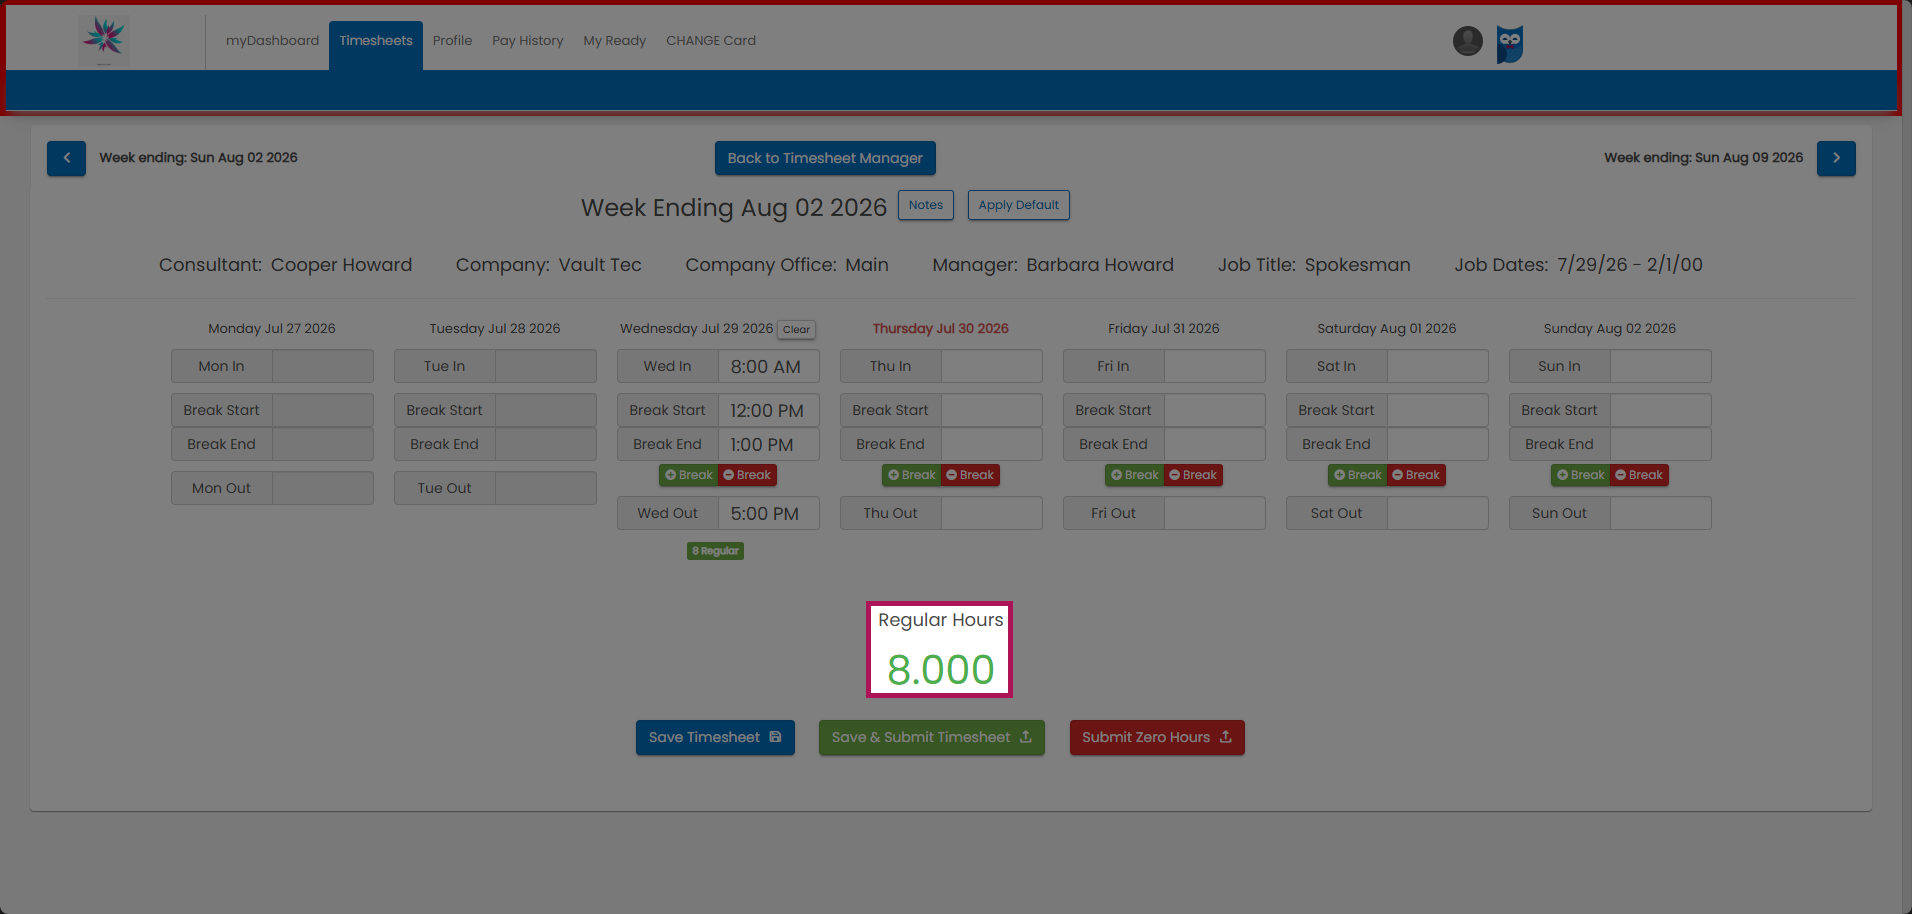The image size is (1912, 914).
Task: Go to previous week with left arrow
Action: [x=66, y=158]
